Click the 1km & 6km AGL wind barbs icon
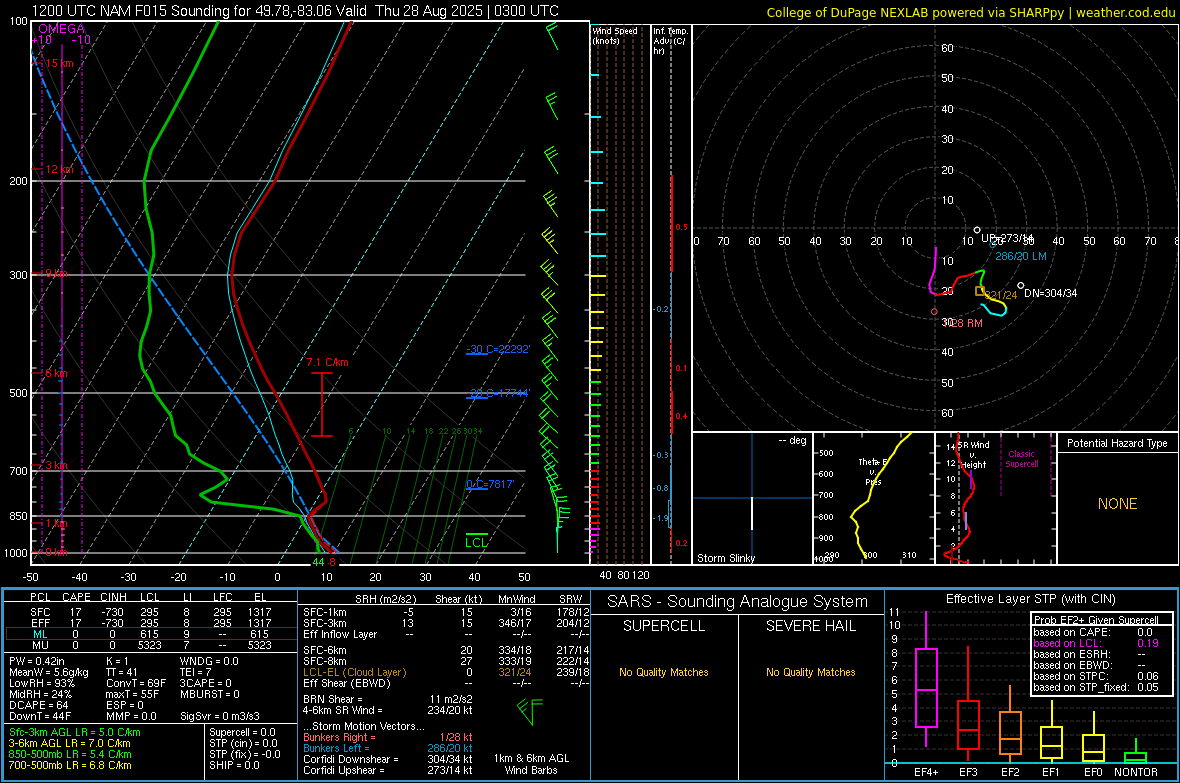Image resolution: width=1180 pixels, height=783 pixels. pos(530,711)
